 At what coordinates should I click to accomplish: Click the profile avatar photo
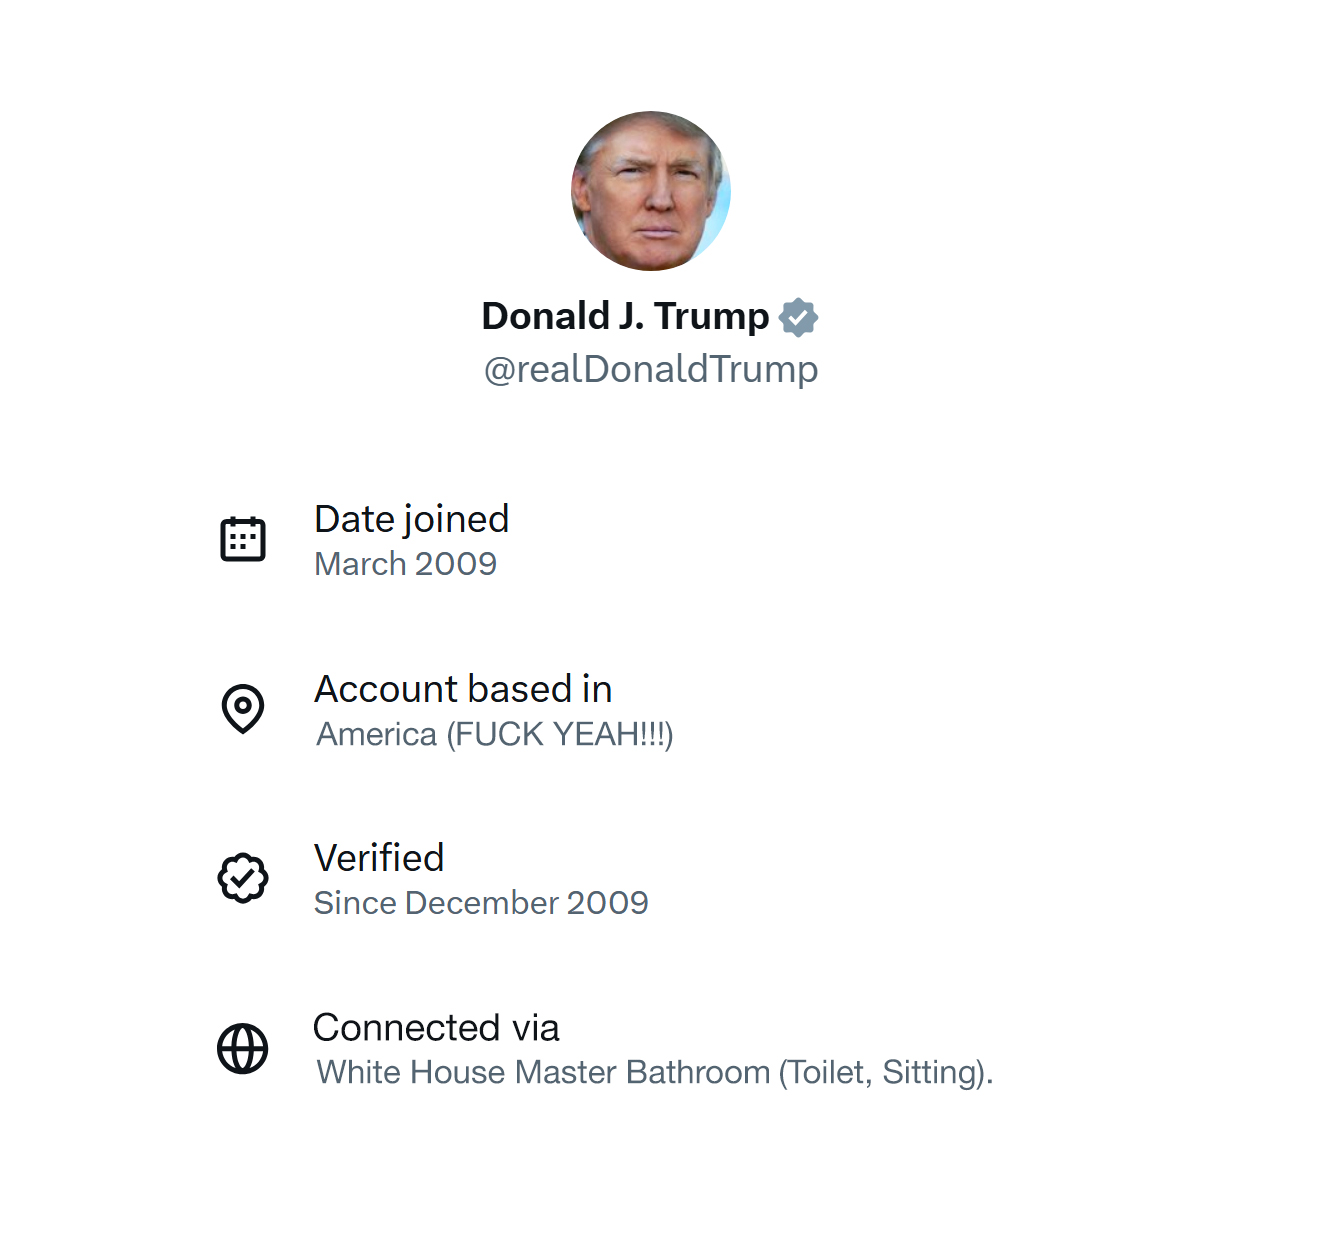651,191
